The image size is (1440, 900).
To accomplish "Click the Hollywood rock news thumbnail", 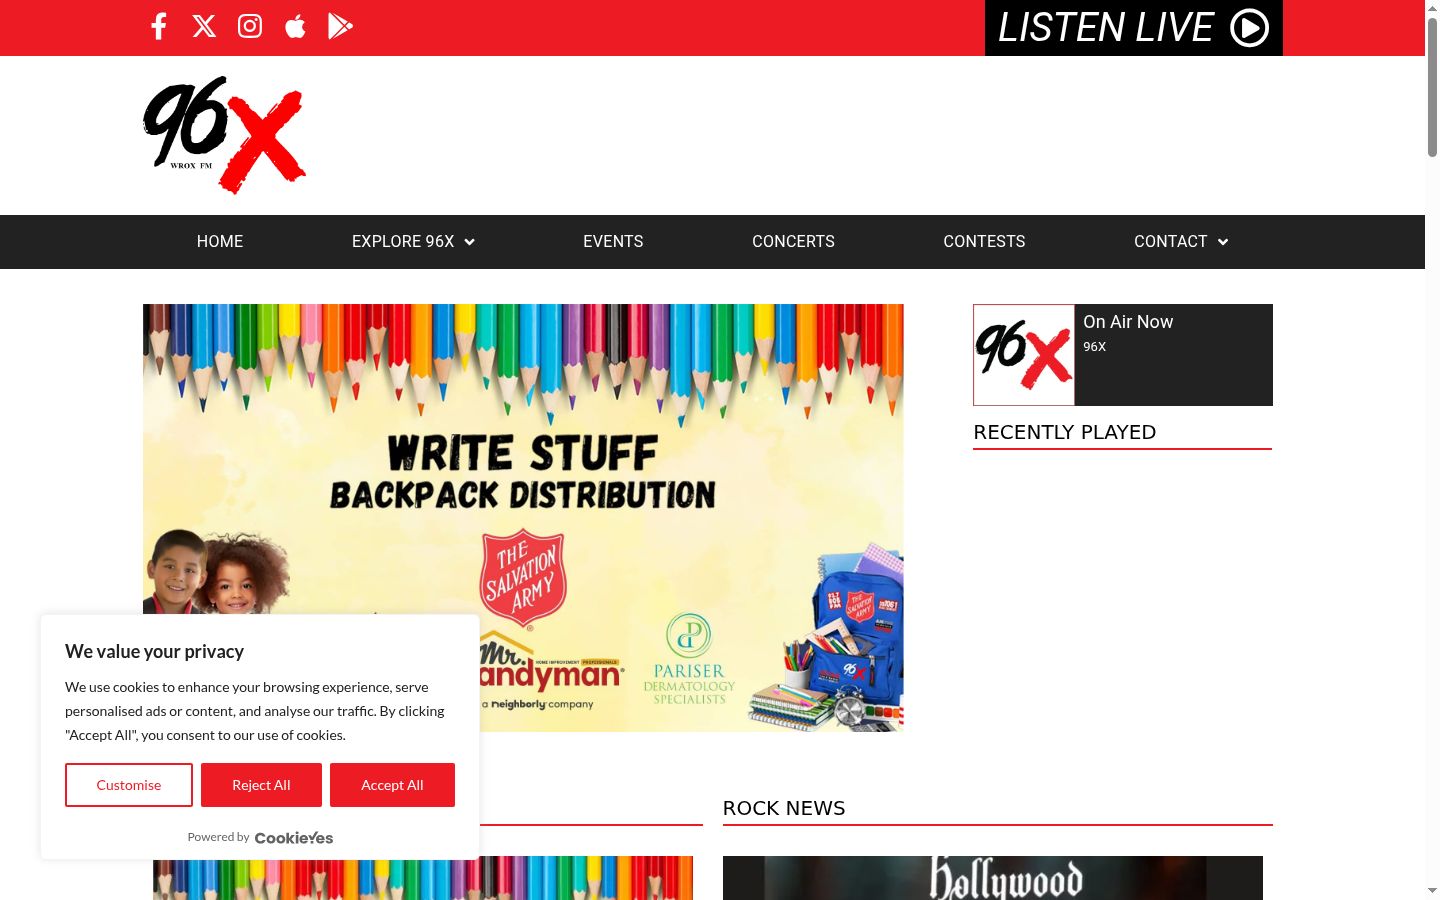I will coord(993,878).
